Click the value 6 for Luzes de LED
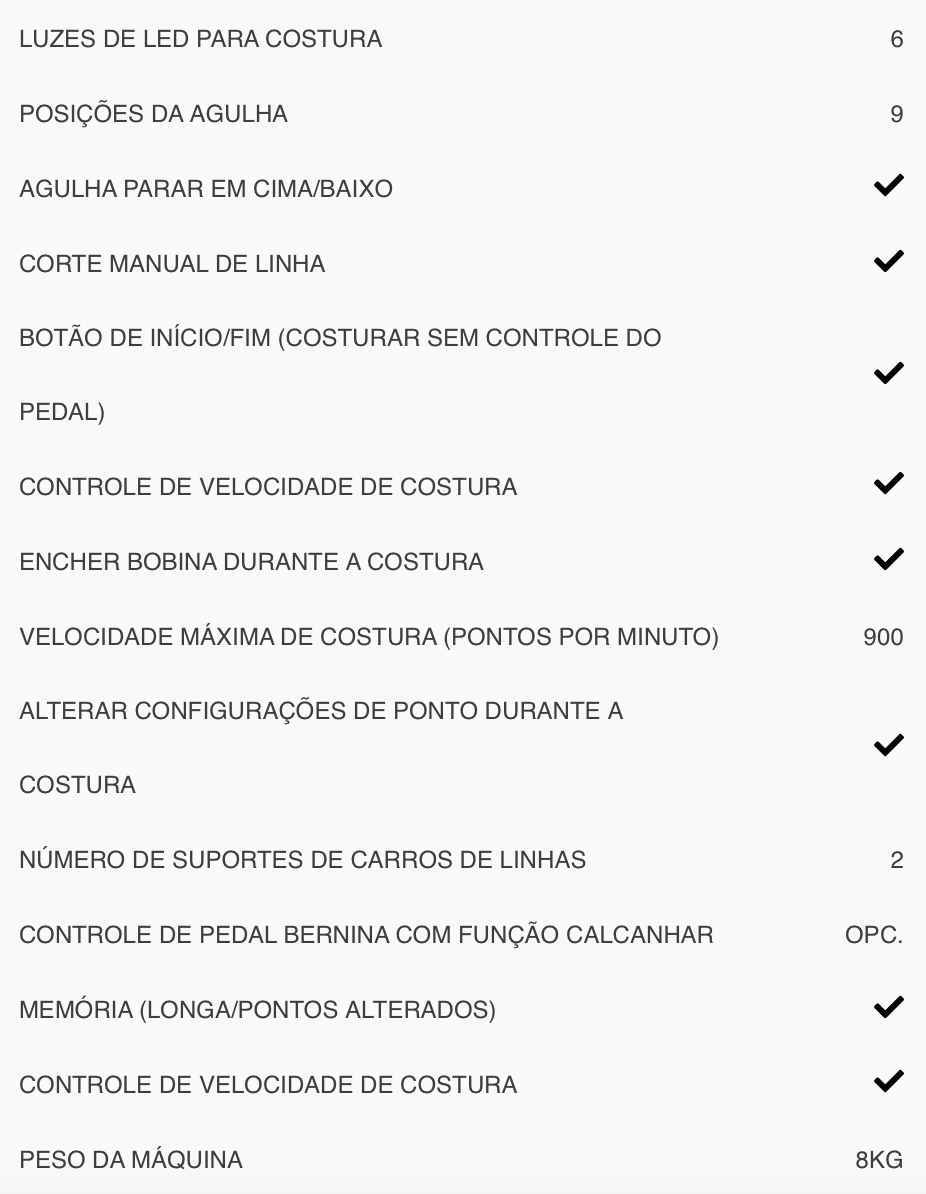 coord(896,40)
